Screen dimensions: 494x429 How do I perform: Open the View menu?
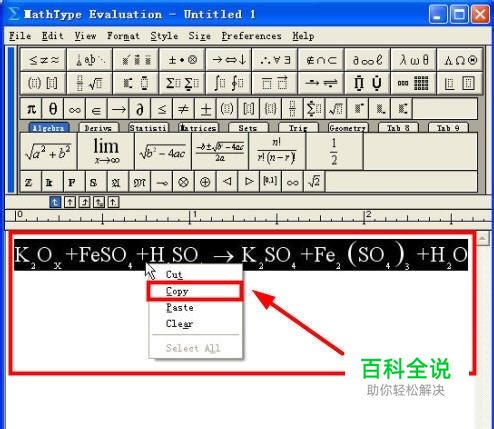click(85, 36)
